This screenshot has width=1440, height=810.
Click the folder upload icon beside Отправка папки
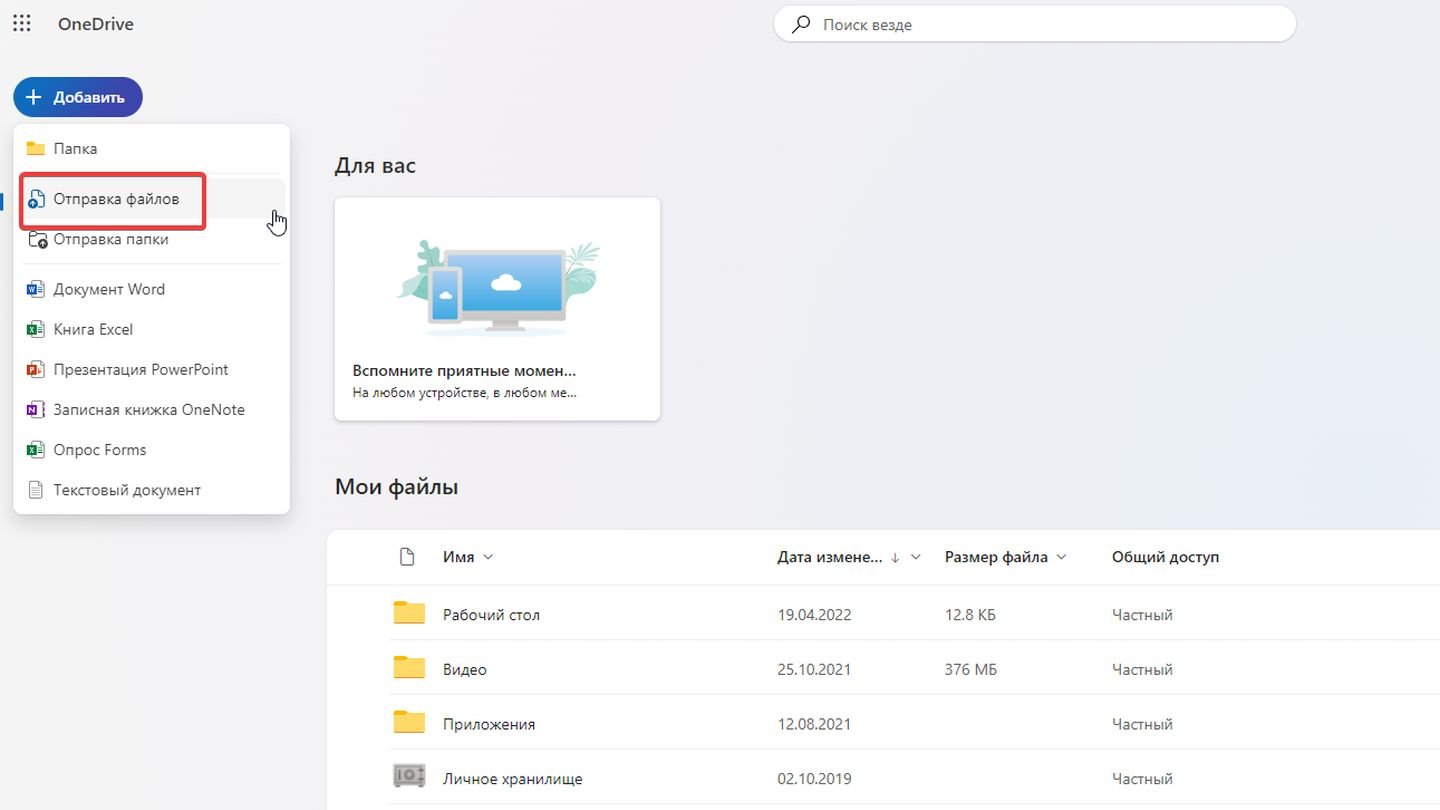37,240
